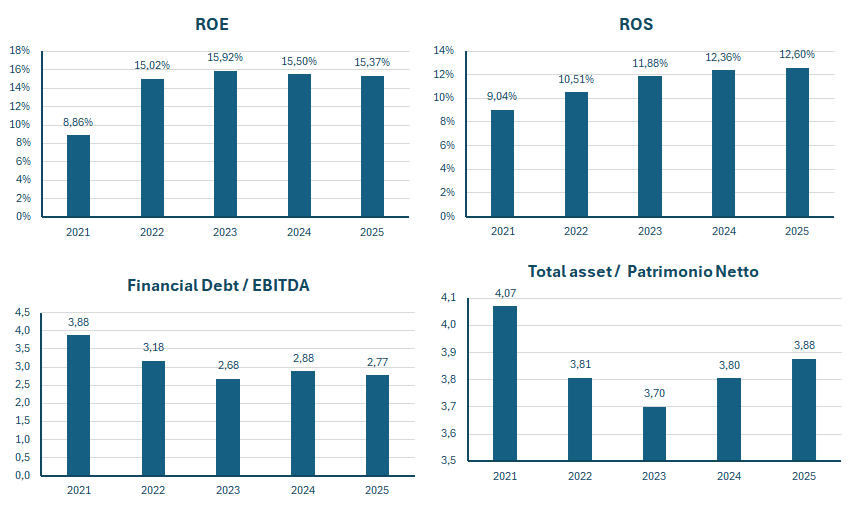
Task: Click the 2024 axis label under Financial Debt chart
Action: (x=303, y=490)
